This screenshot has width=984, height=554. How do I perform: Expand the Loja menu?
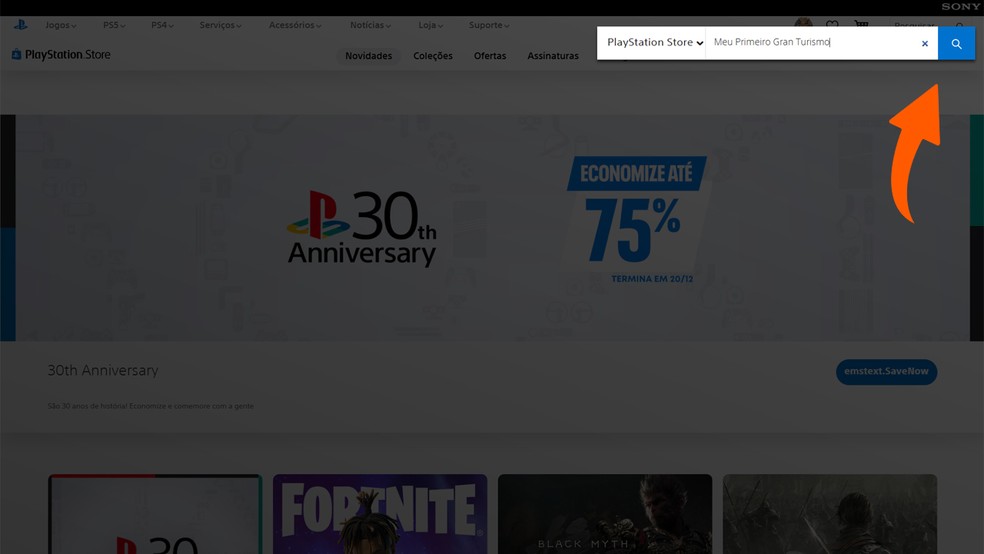coord(430,25)
